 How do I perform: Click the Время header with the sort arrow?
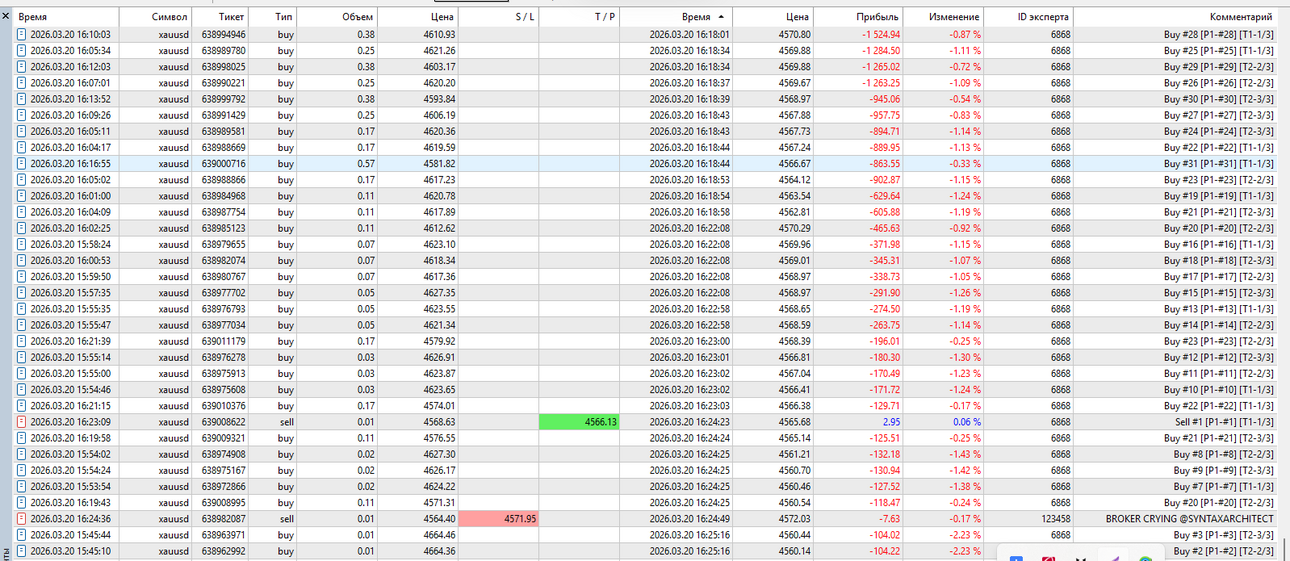677,17
